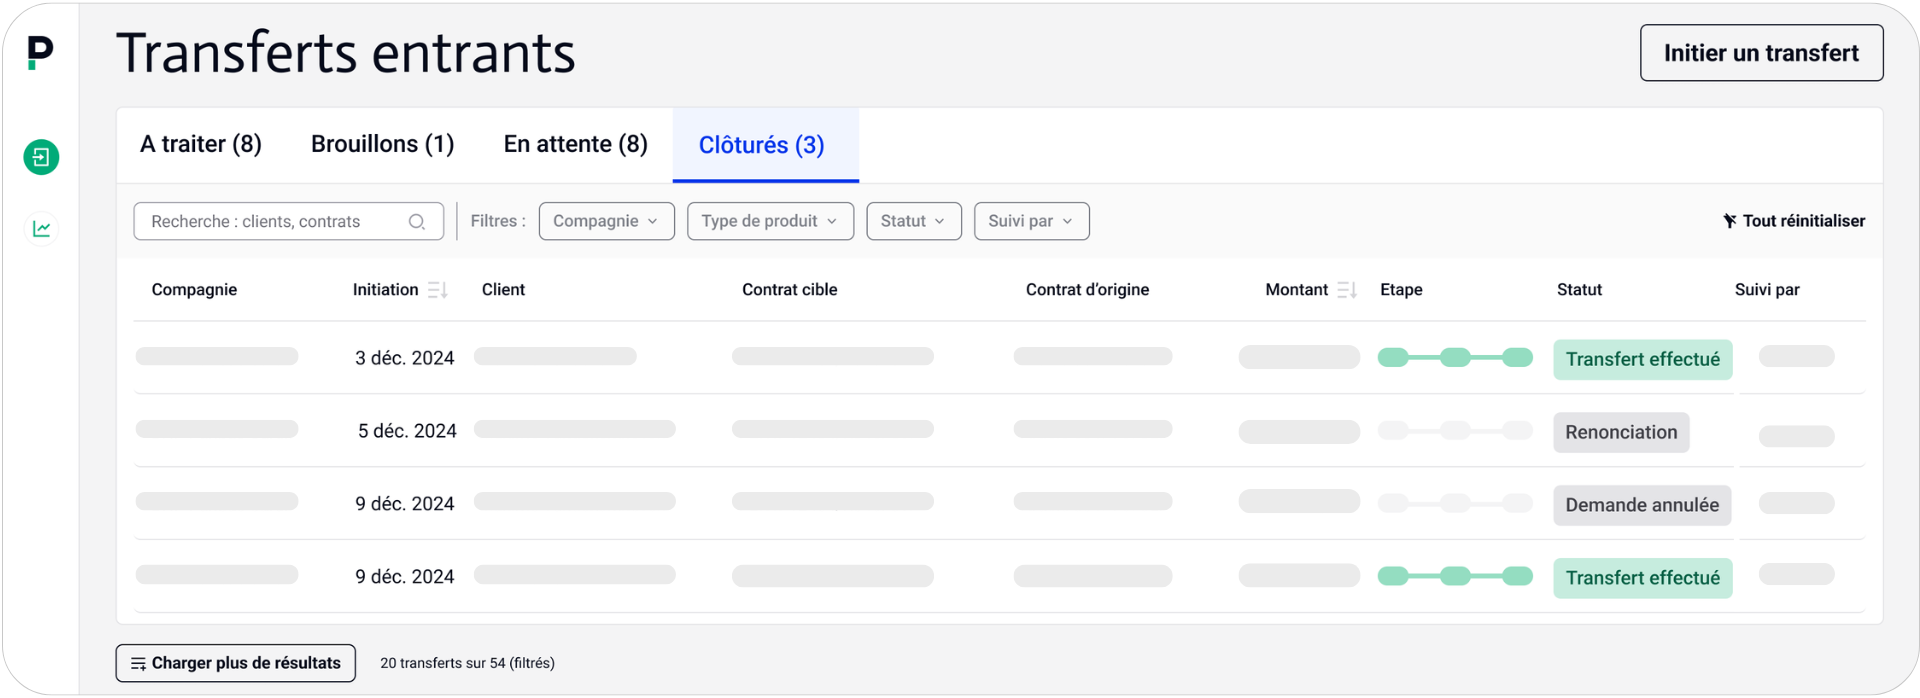Click Initier un transfert button
The height and width of the screenshot is (698, 1920).
tap(1761, 53)
